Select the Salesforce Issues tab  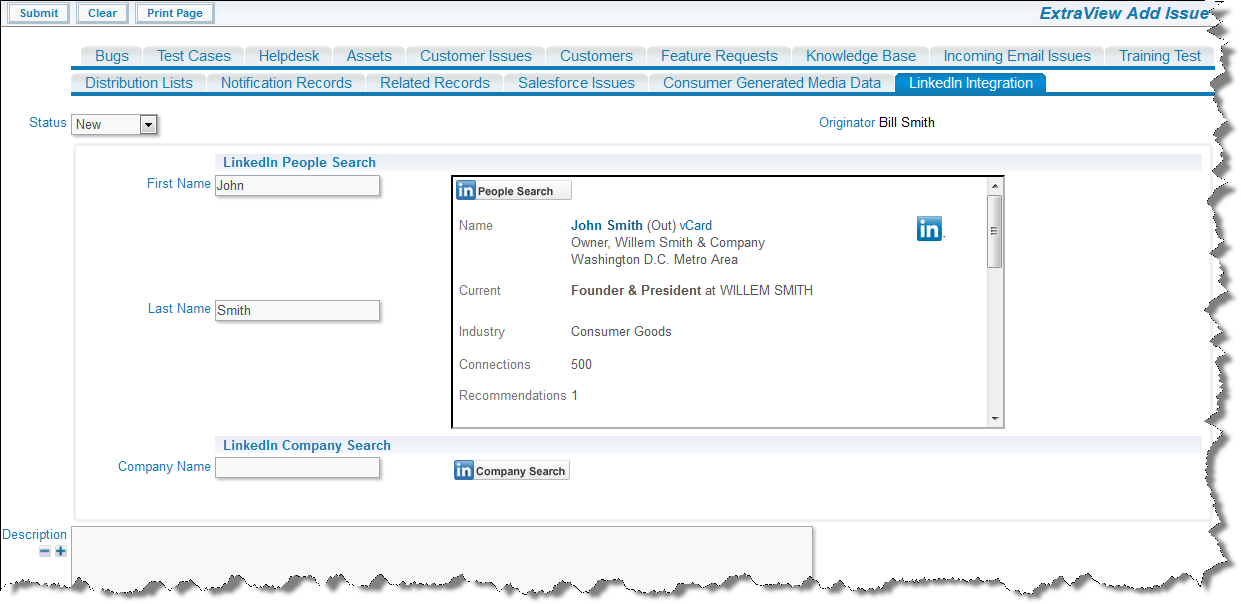click(576, 83)
